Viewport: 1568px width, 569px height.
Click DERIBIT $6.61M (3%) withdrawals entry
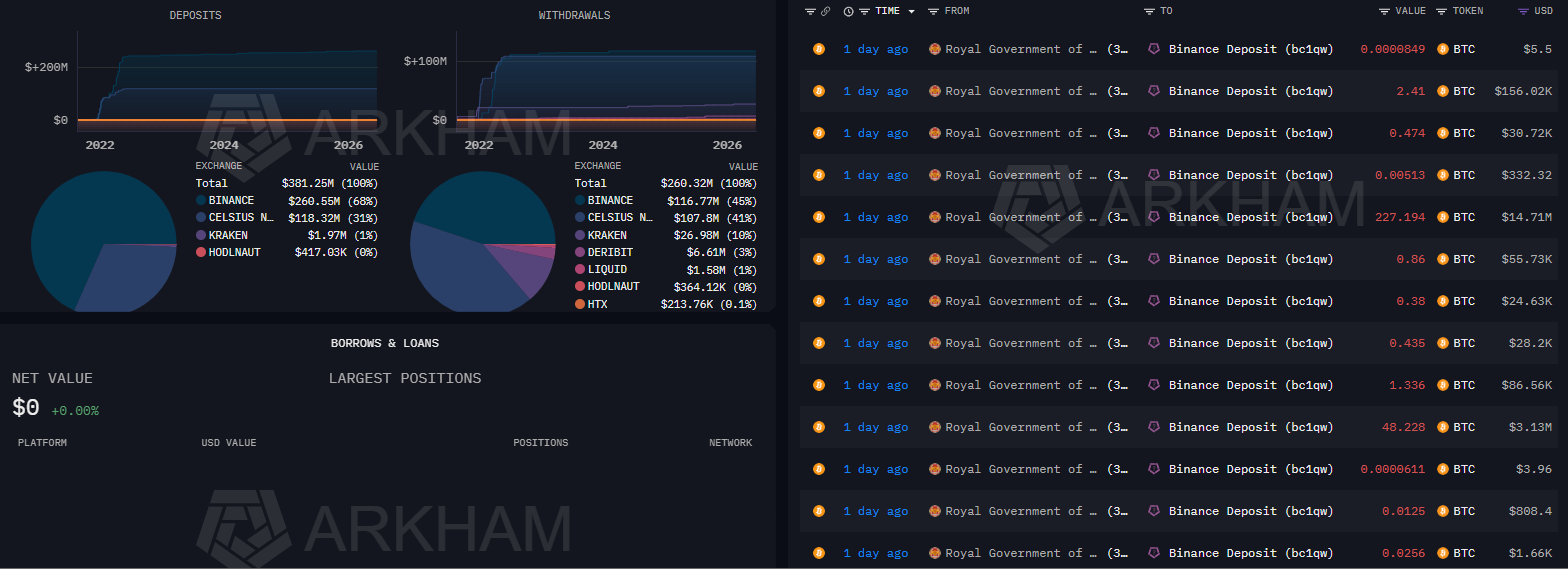tap(666, 252)
